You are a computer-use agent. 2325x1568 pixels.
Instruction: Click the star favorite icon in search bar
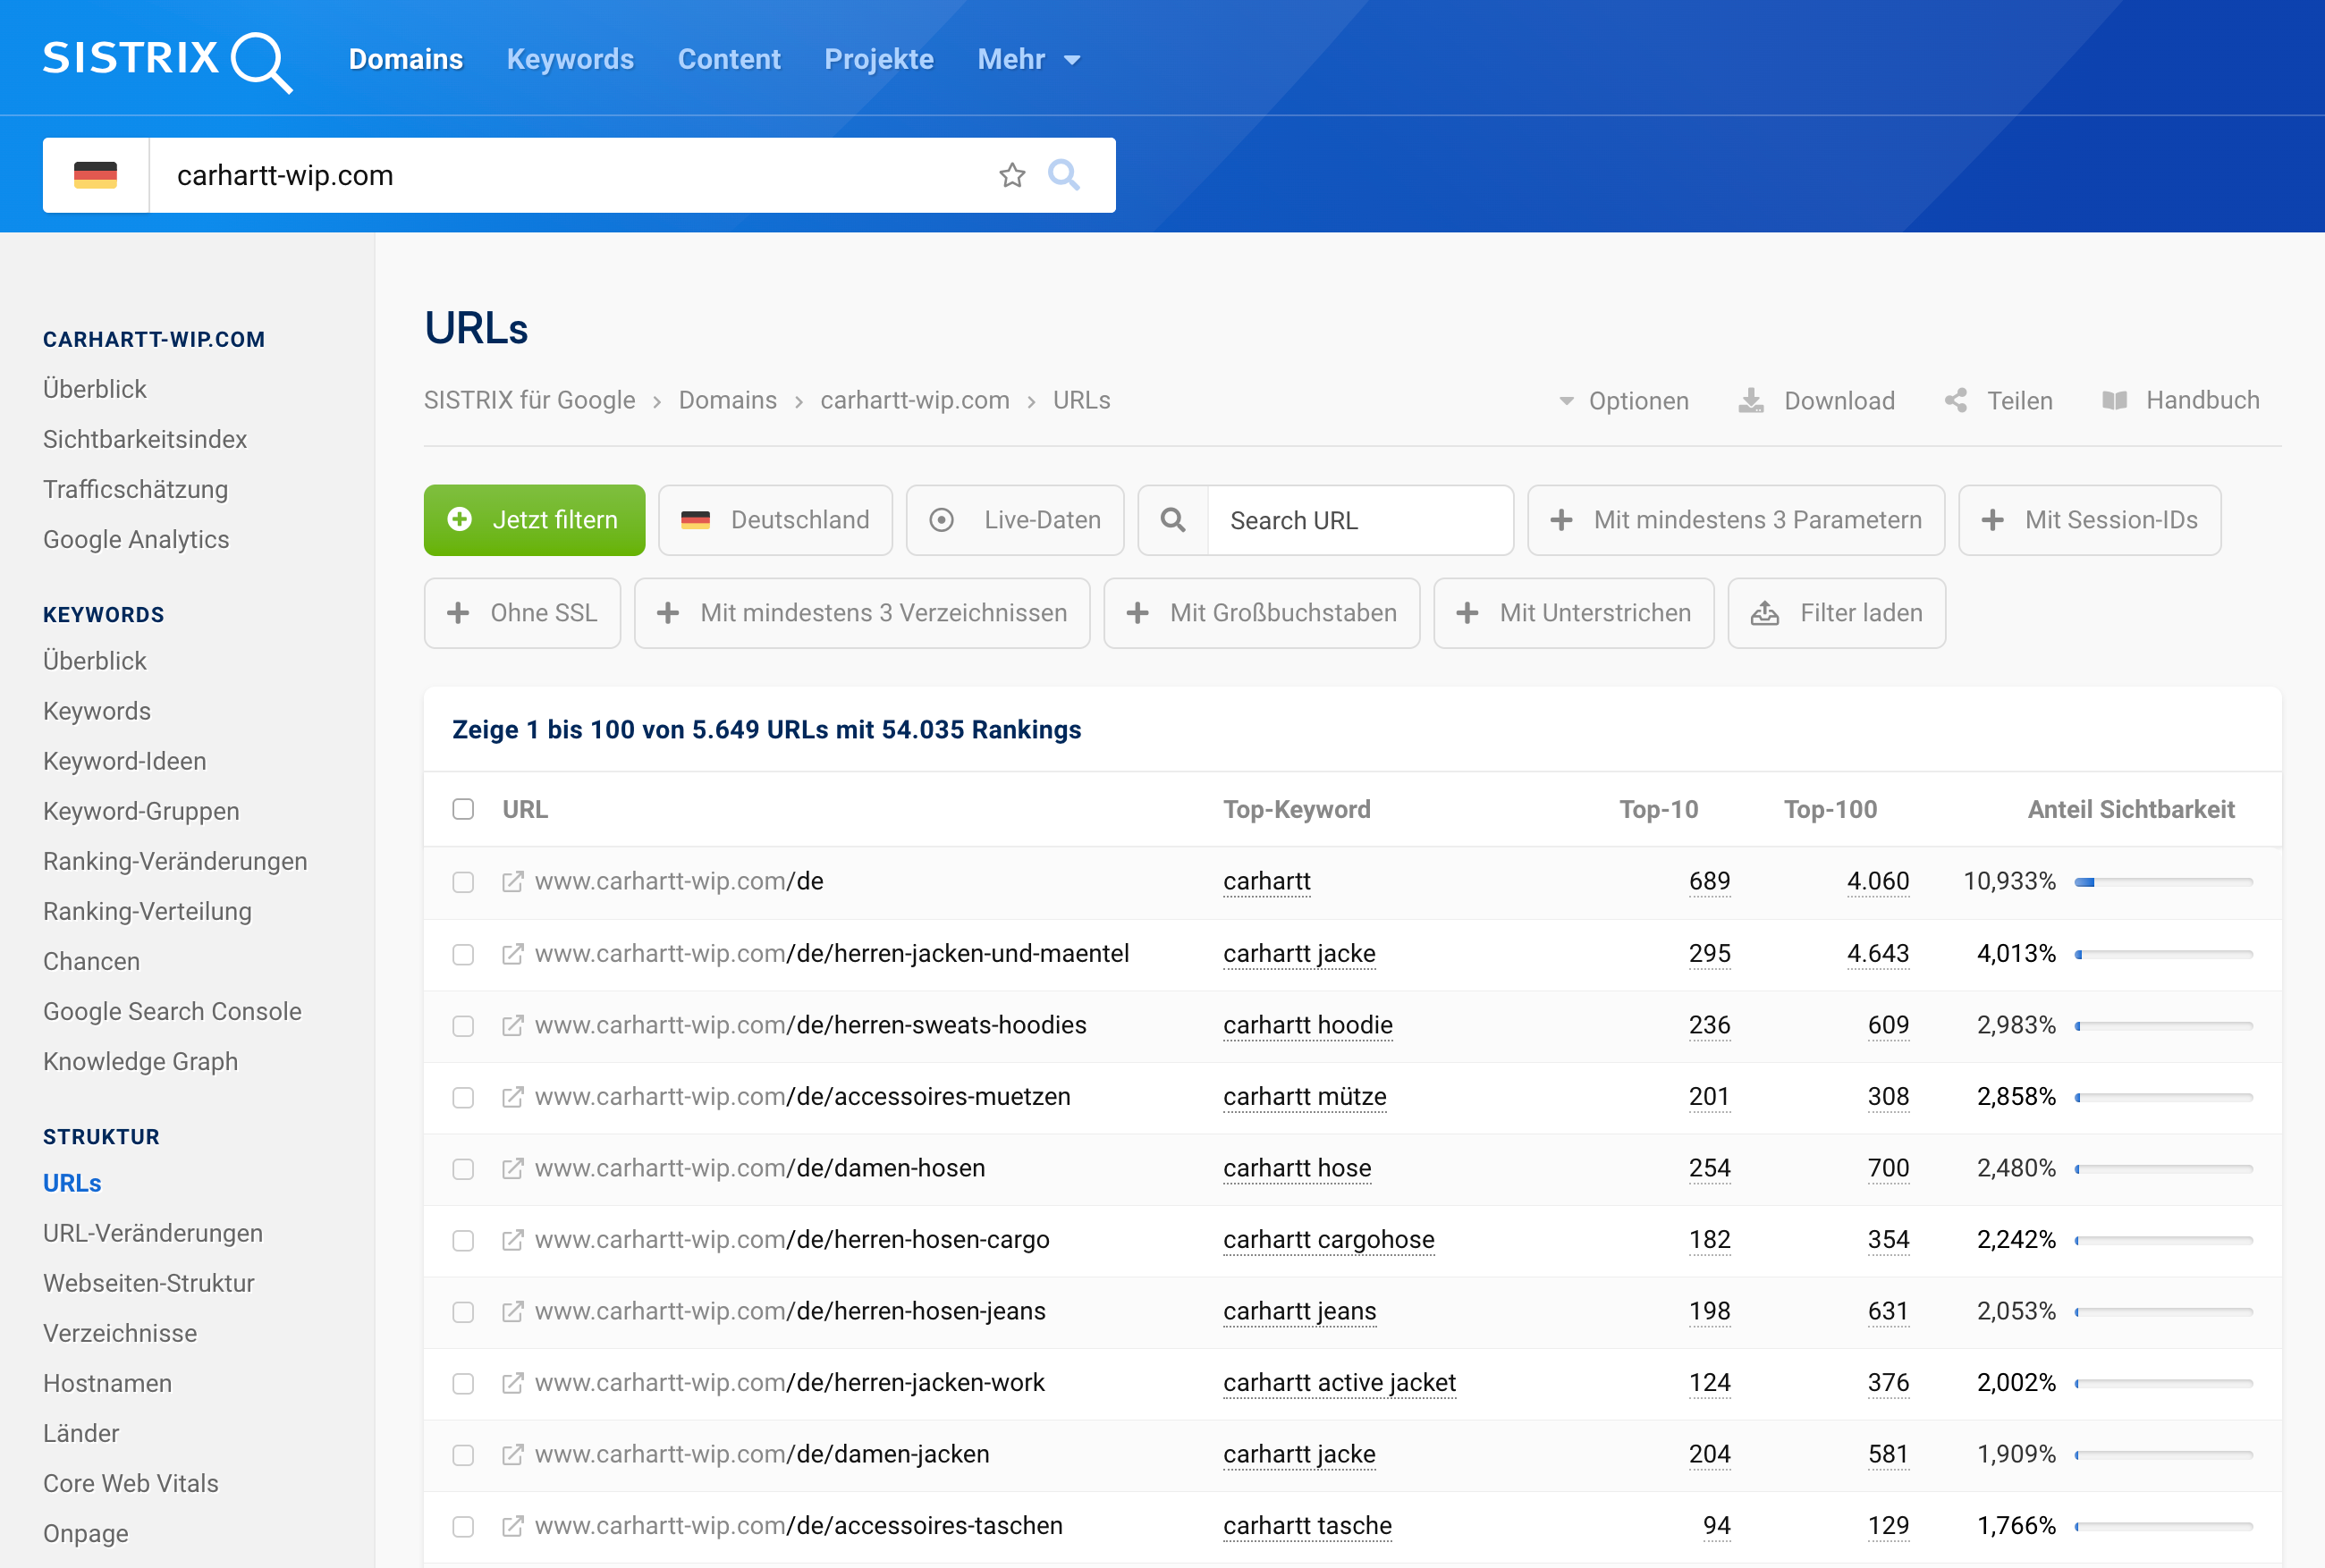(1012, 175)
